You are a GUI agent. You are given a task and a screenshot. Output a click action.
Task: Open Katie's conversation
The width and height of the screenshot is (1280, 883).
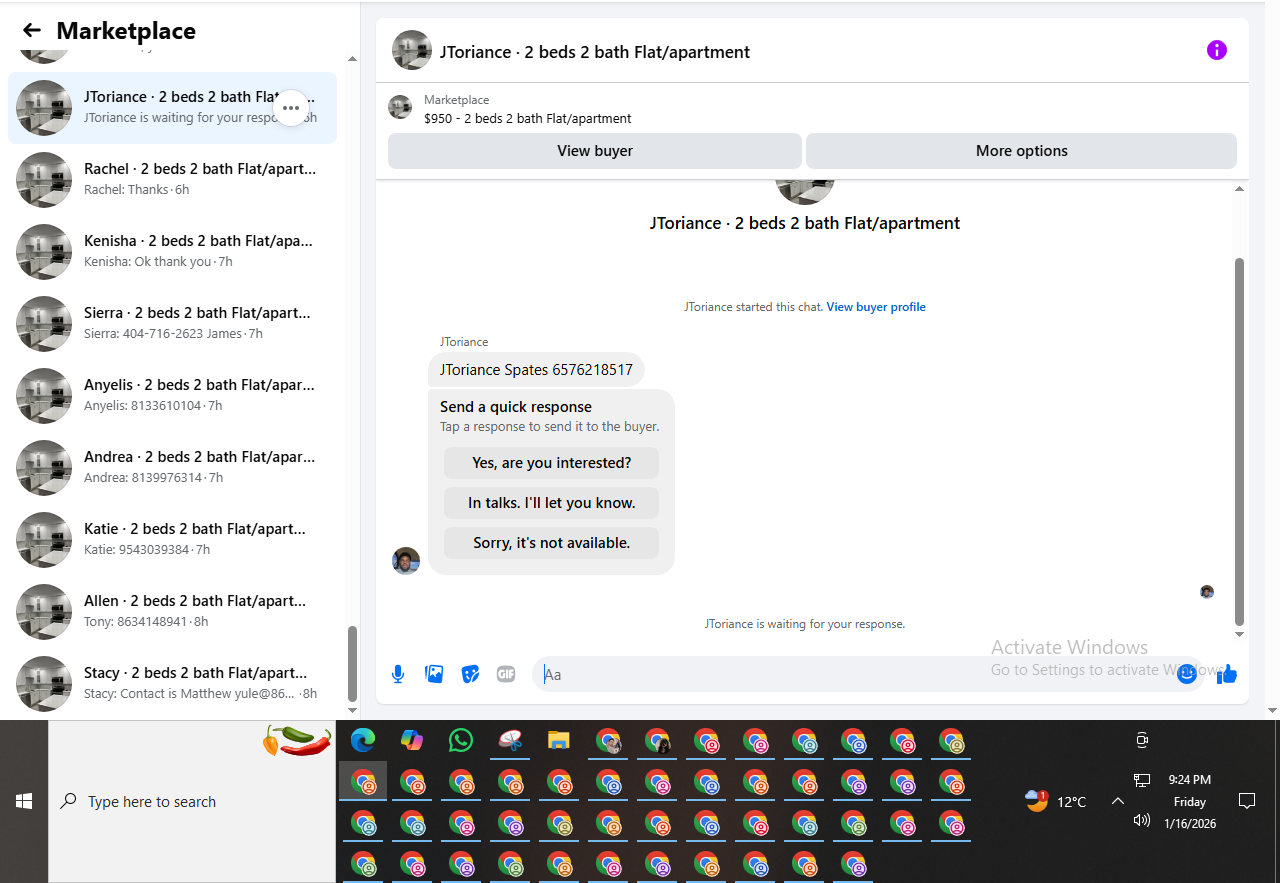pos(172,540)
